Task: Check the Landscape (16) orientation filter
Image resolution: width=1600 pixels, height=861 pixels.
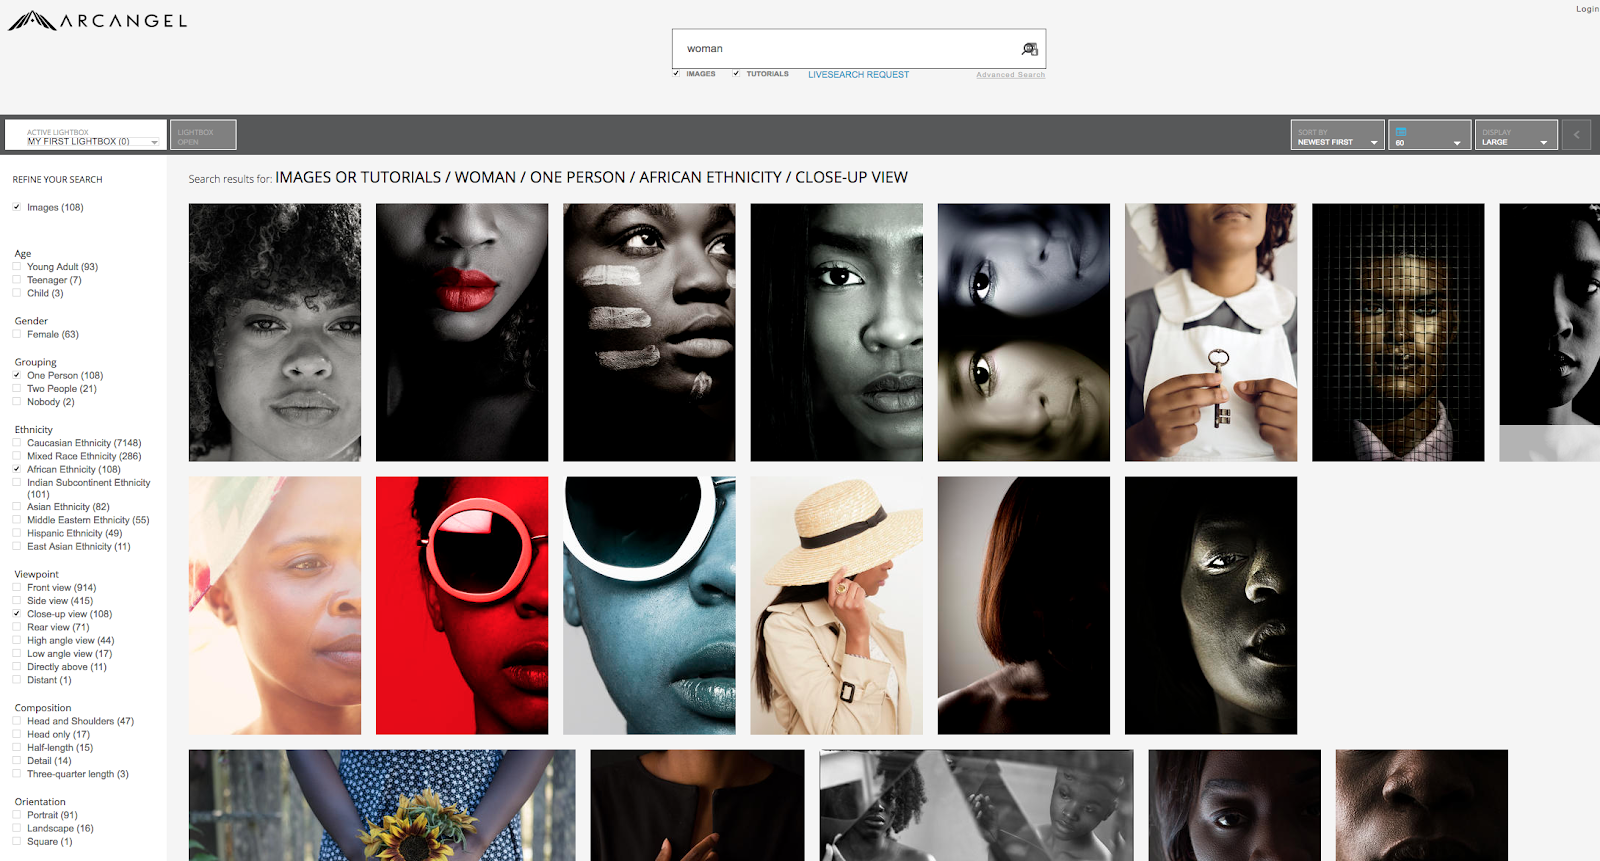Action: [x=17, y=829]
